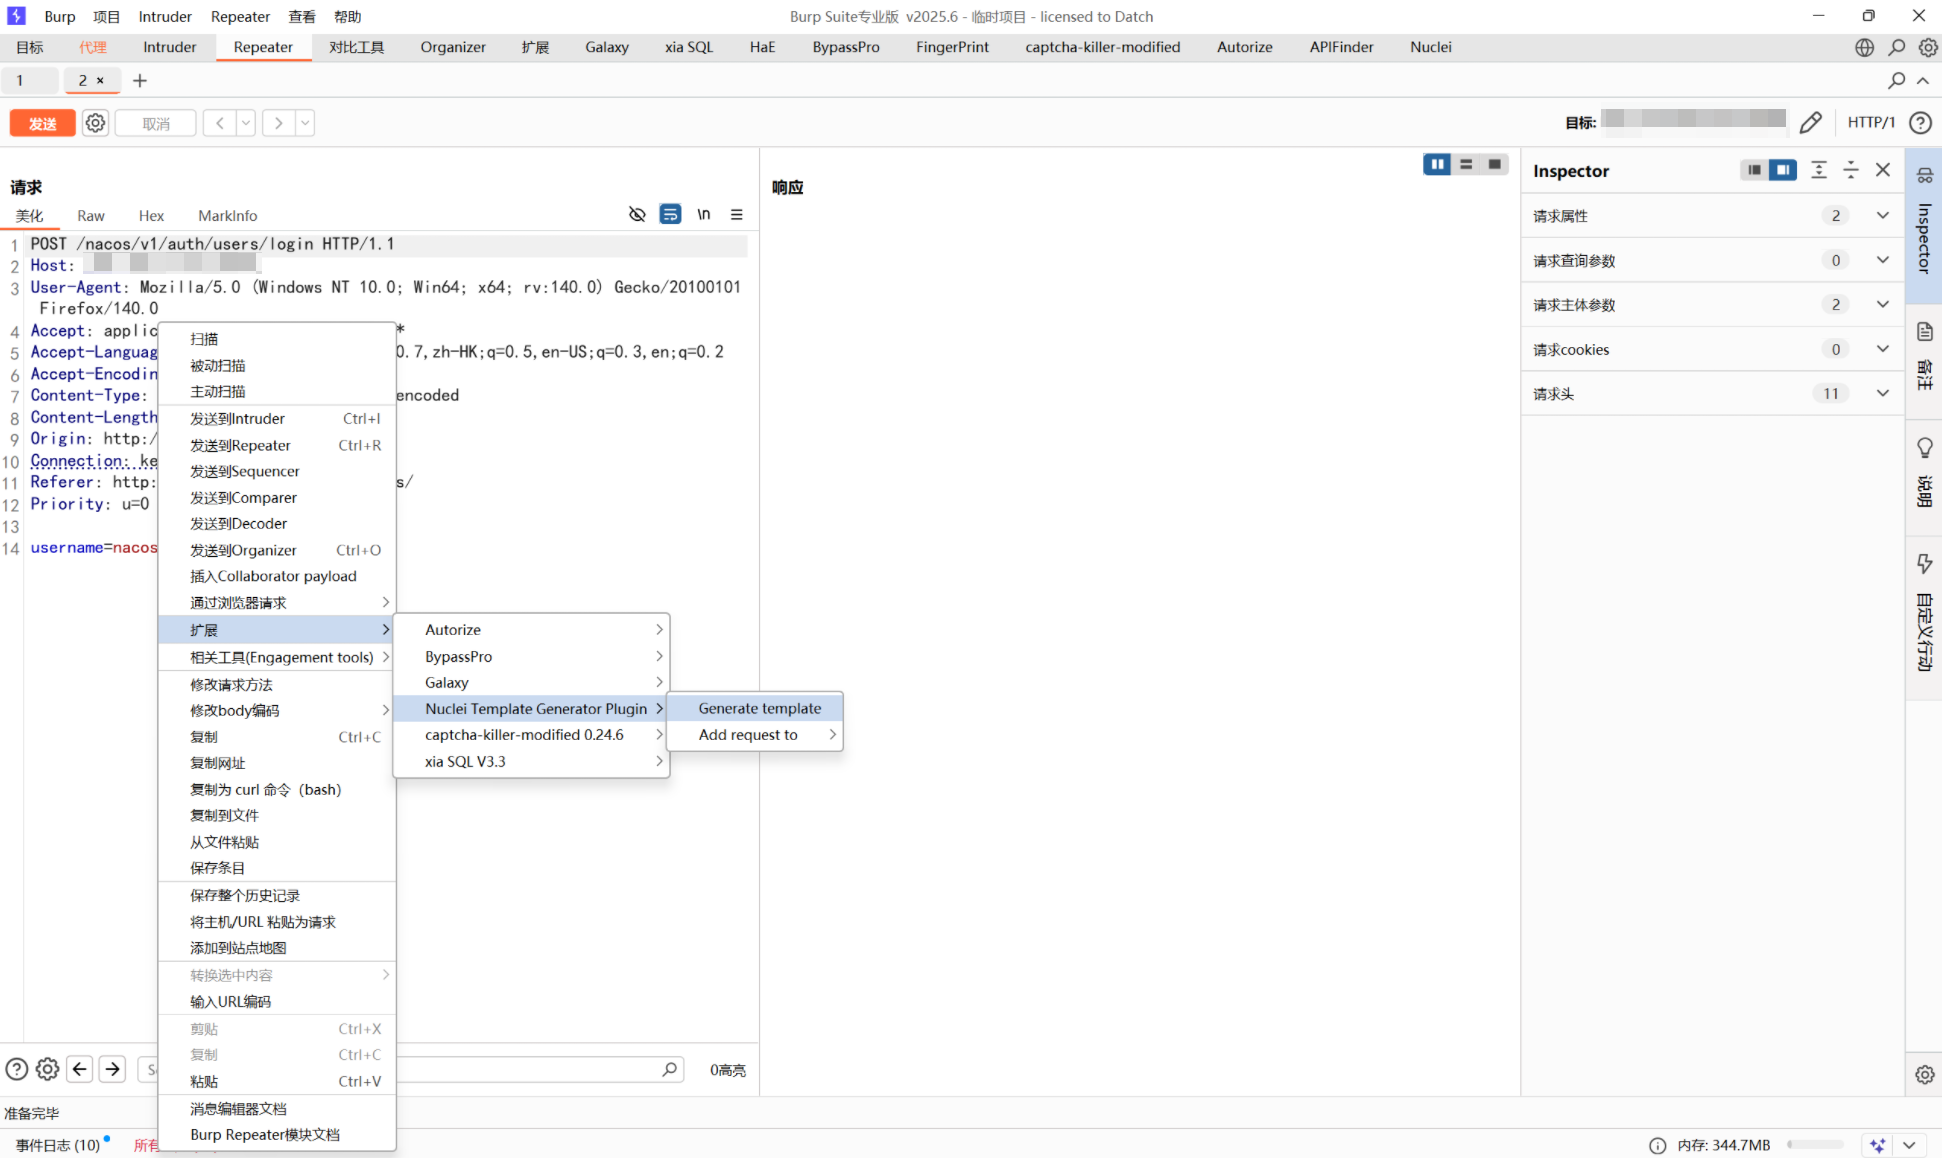Open the request editor hamburger menu

coord(737,214)
